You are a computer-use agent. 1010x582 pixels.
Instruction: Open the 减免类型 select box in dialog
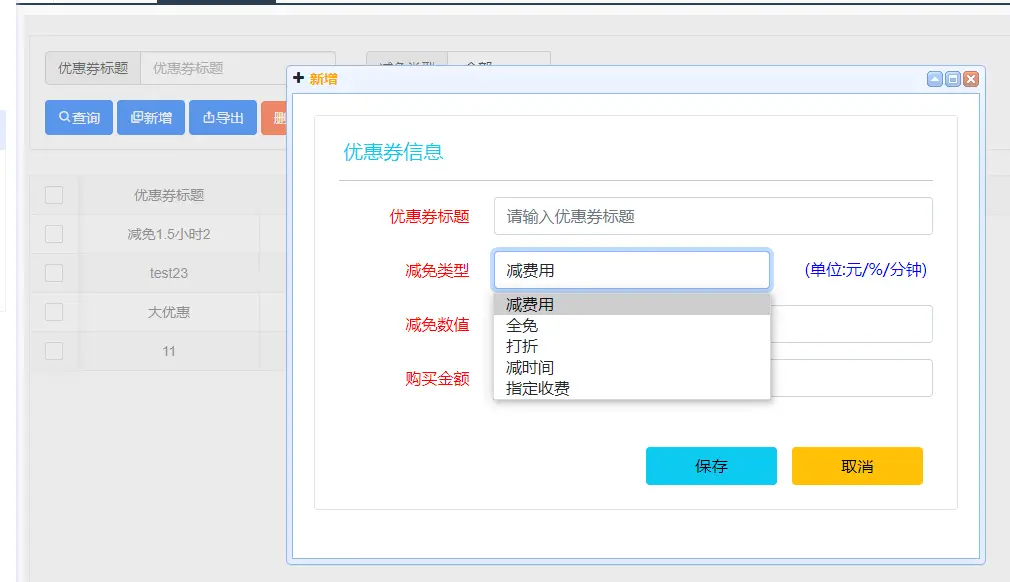pyautogui.click(x=631, y=270)
